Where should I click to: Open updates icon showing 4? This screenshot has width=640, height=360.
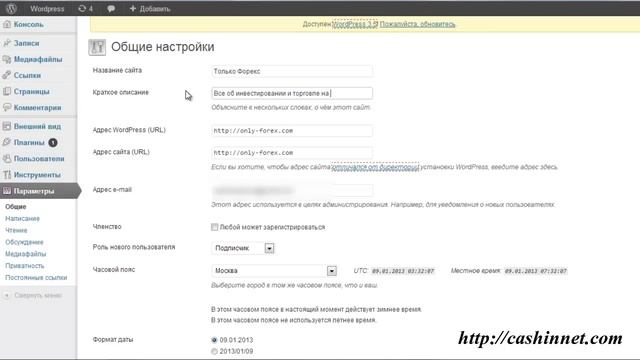(x=85, y=9)
